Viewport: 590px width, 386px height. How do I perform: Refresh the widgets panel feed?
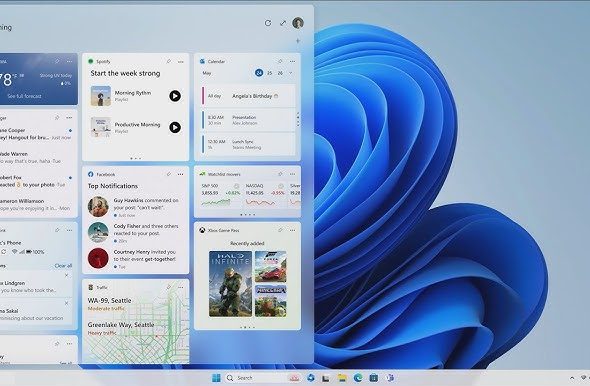click(268, 23)
